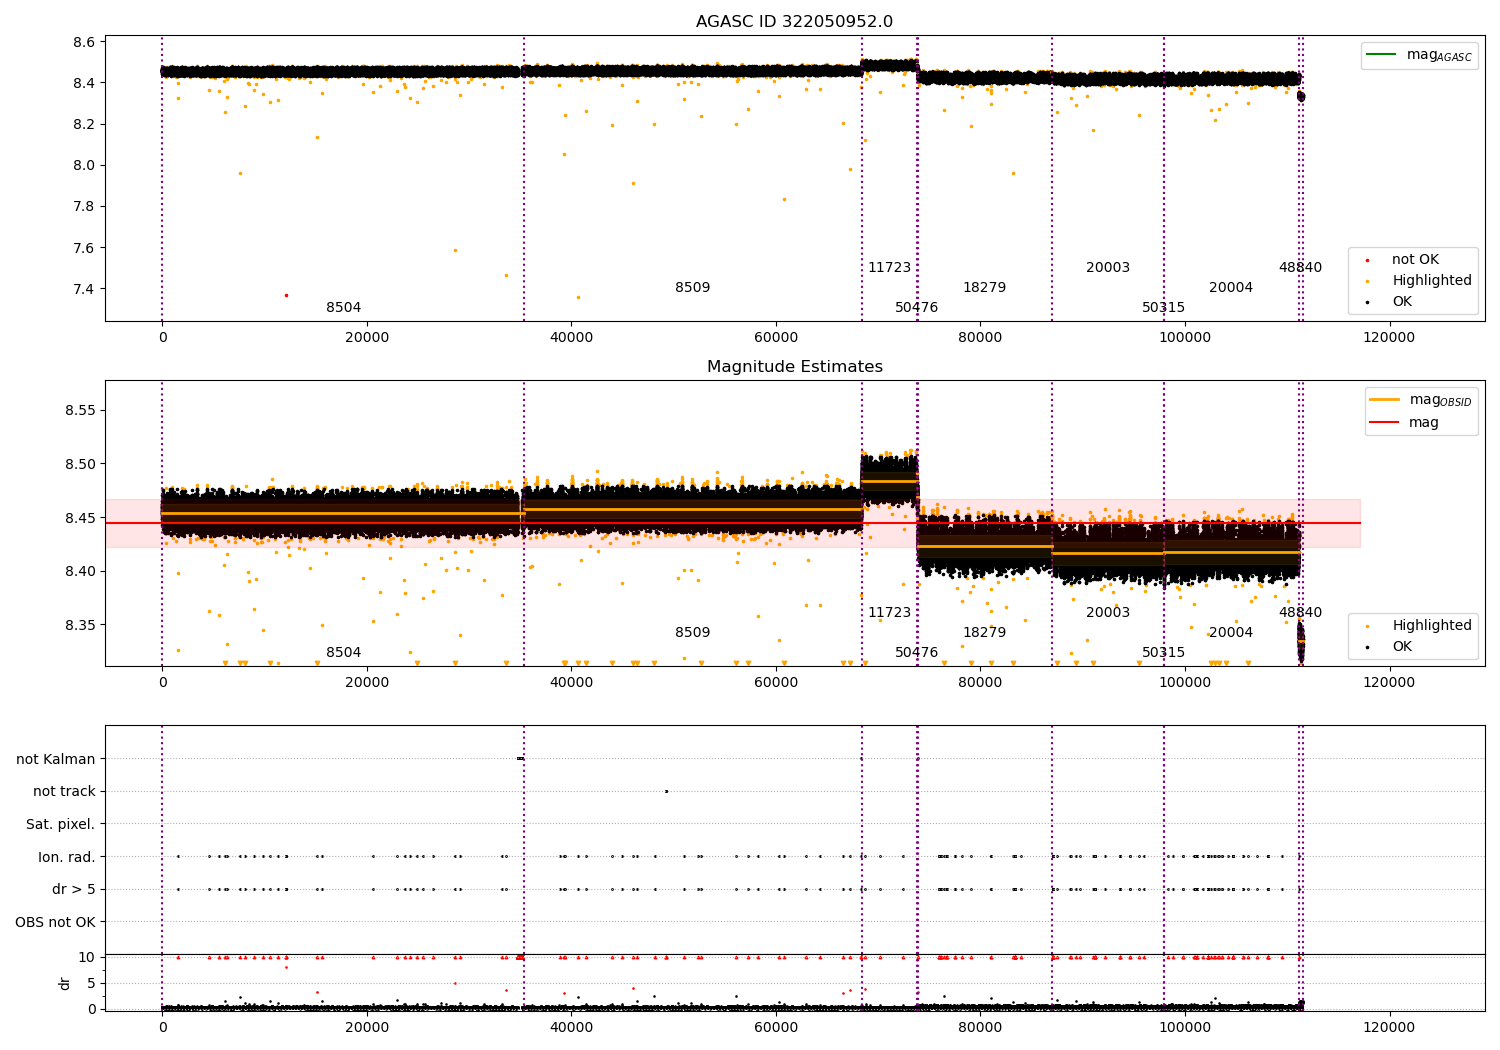Click OBSID label 18279 in AGASC ID plot

(x=985, y=288)
